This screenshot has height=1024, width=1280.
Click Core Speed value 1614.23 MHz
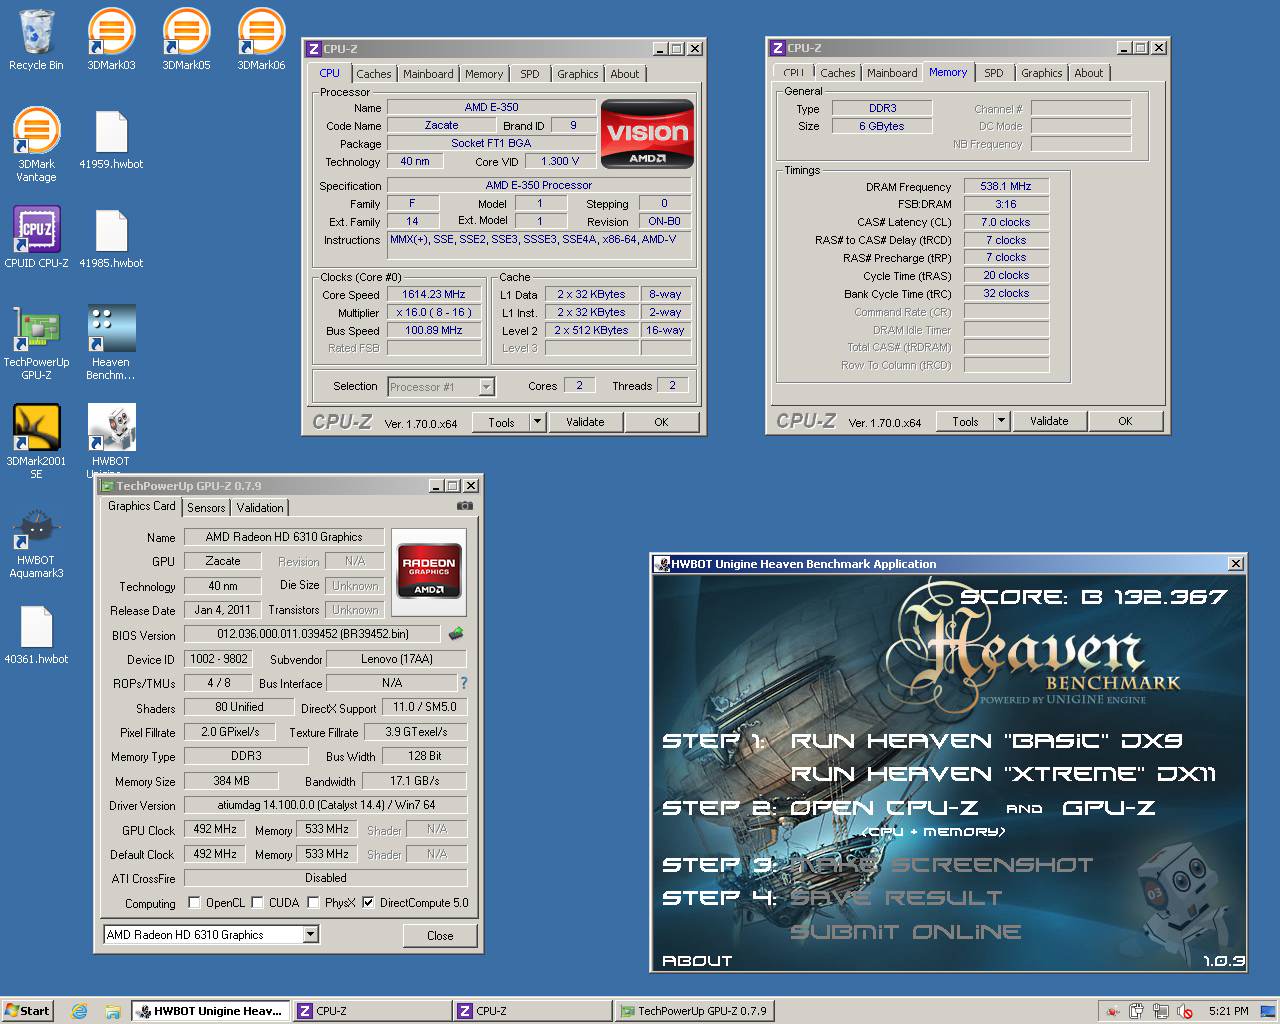434,294
